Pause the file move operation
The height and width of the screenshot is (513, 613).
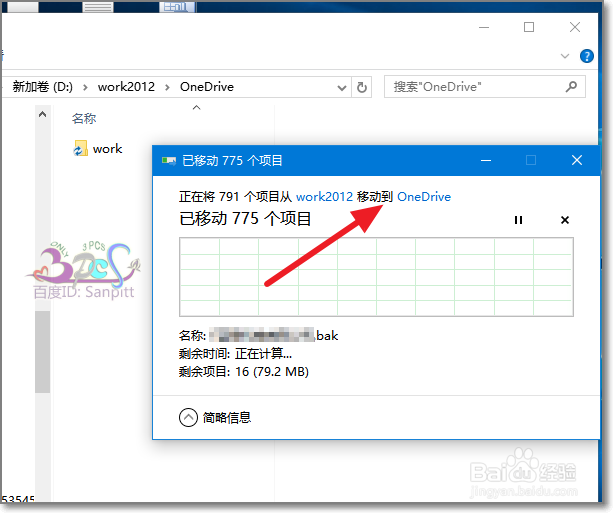point(518,220)
